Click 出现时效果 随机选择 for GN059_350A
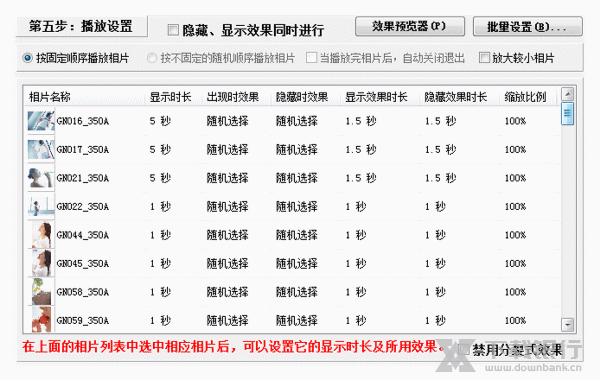600x380 pixels. 227,320
